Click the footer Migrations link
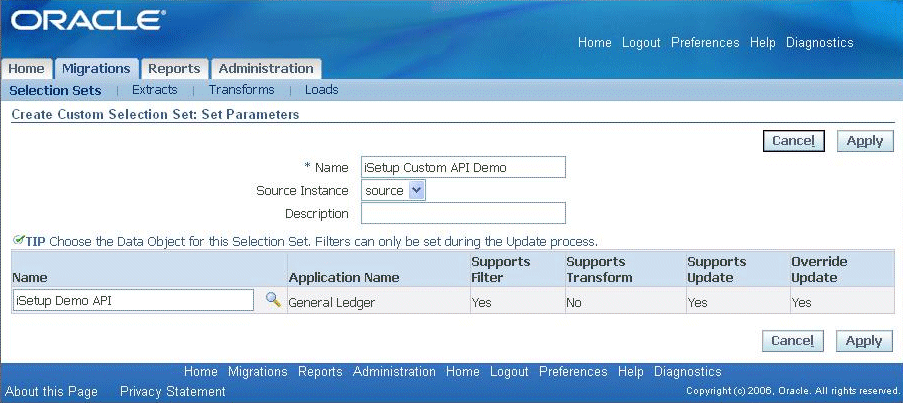Screen dimensions: 903x403 (x=257, y=371)
